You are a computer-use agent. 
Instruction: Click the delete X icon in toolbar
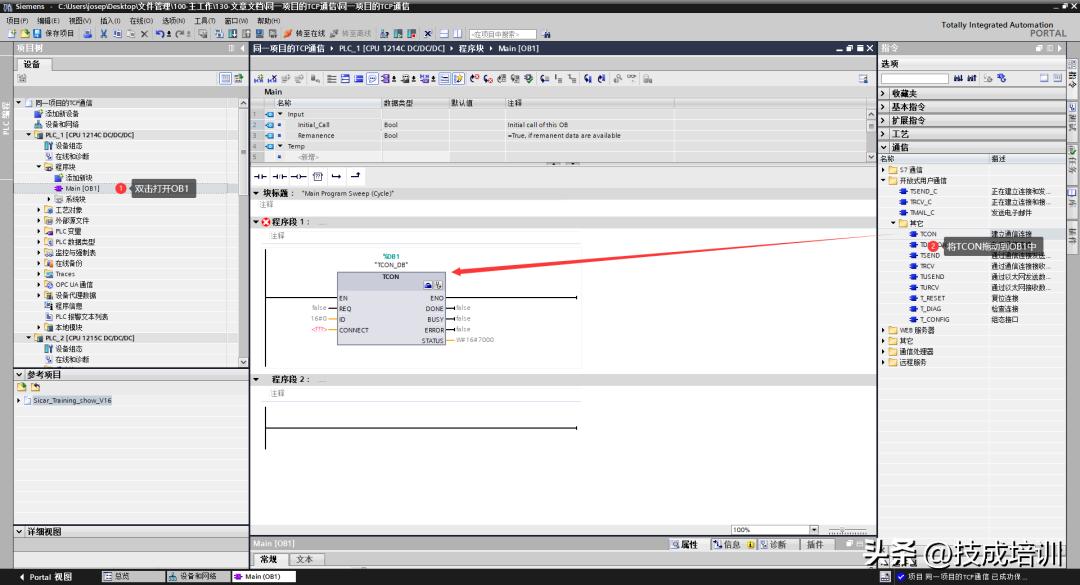144,33
